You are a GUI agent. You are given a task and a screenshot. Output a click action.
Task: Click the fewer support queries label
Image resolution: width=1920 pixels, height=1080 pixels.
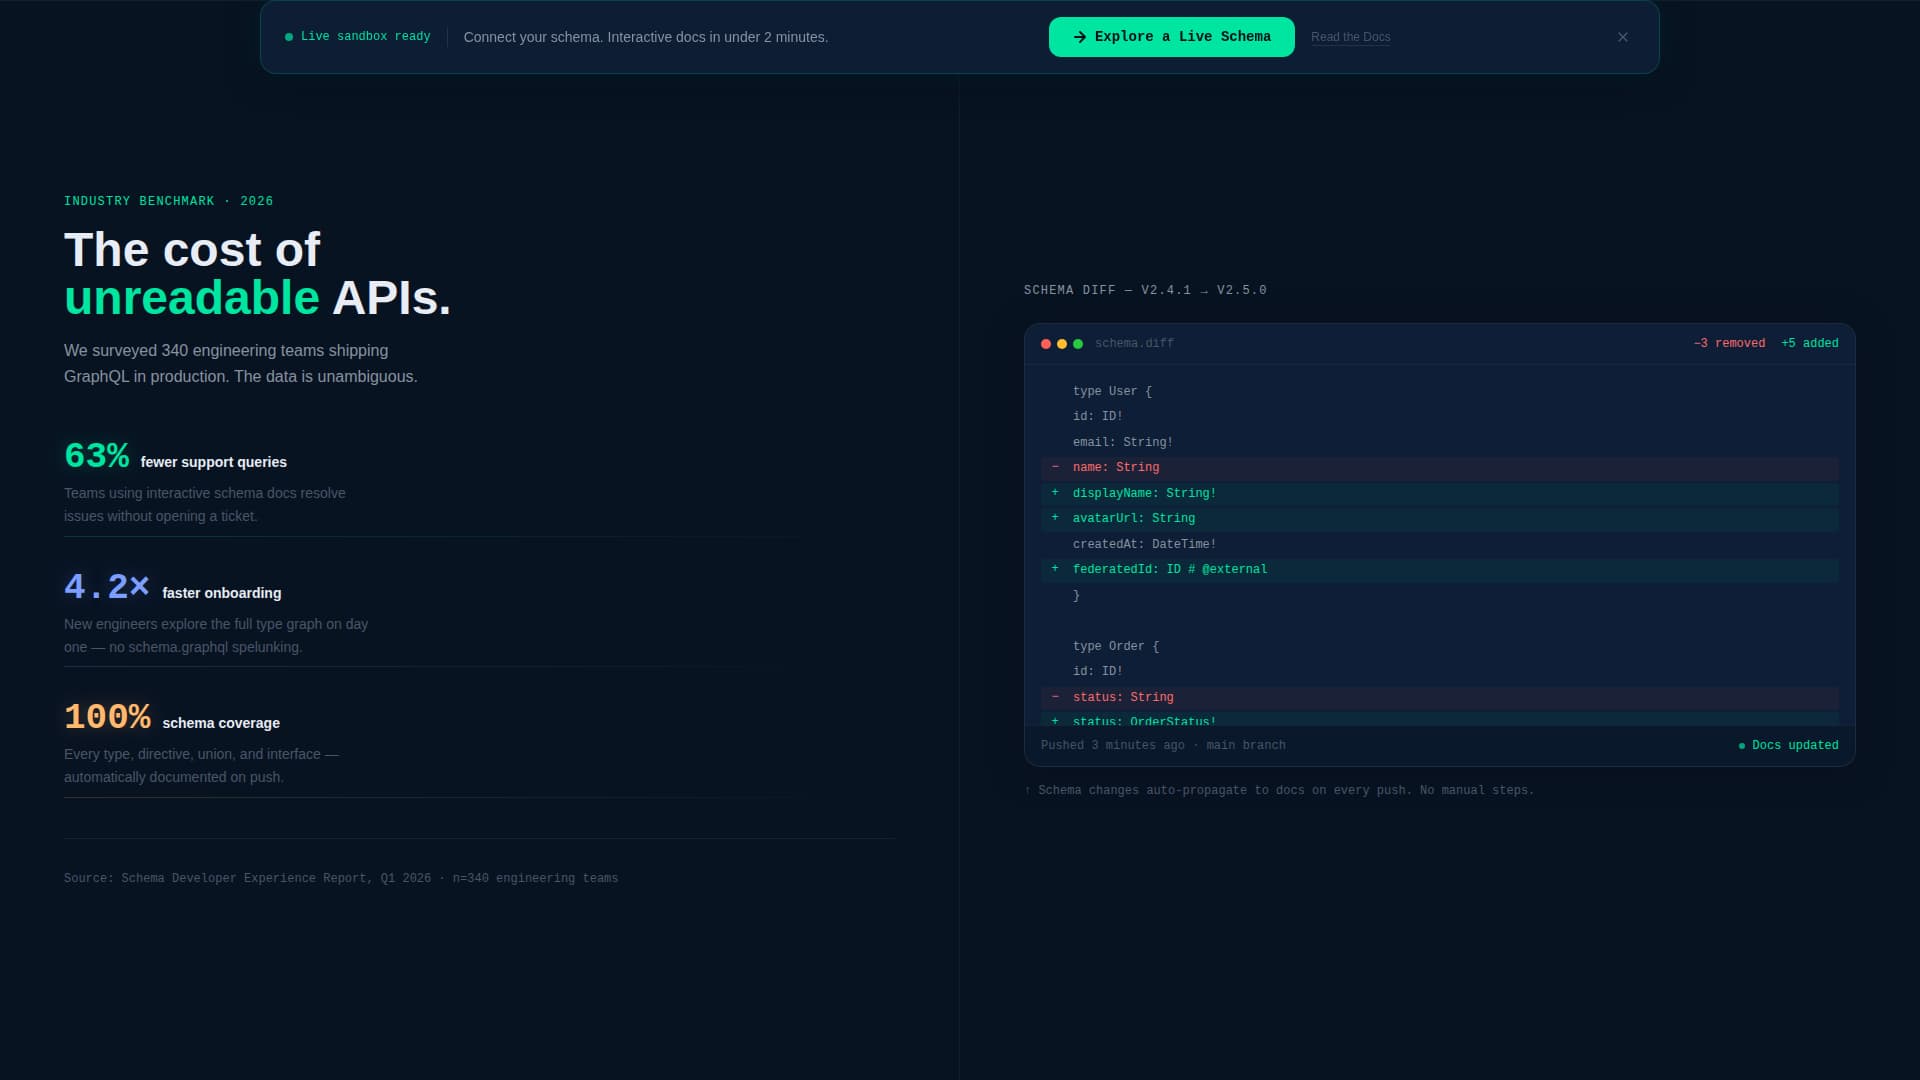[214, 463]
